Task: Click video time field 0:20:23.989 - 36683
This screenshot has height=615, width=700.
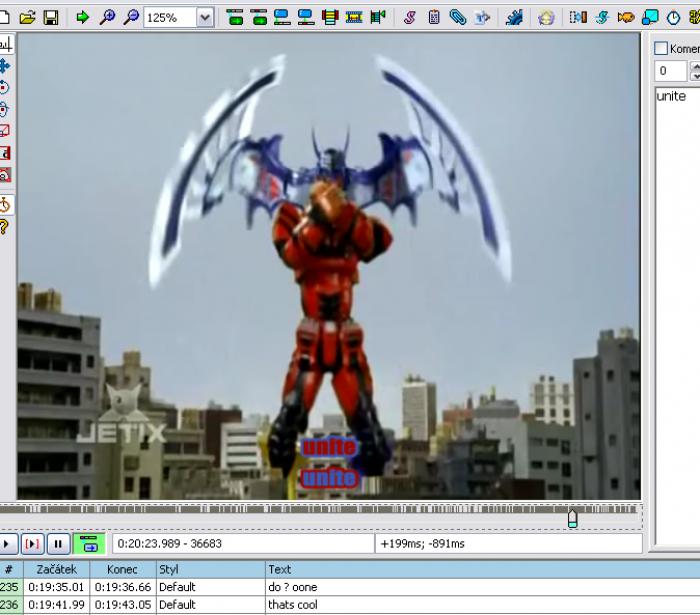Action: pyautogui.click(x=243, y=544)
